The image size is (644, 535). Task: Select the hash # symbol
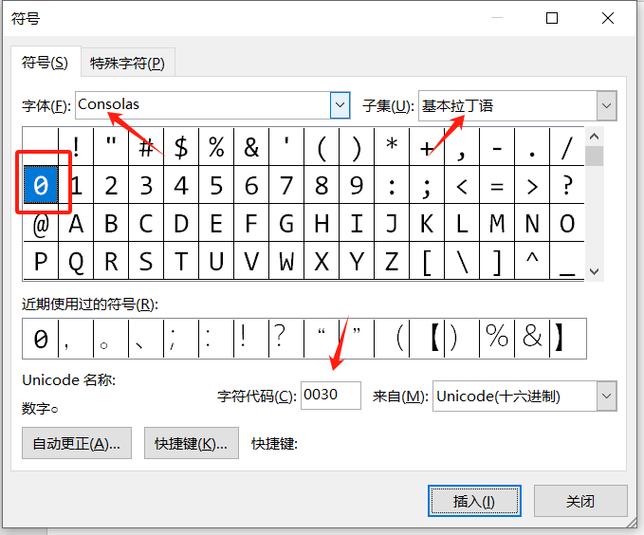(x=146, y=147)
